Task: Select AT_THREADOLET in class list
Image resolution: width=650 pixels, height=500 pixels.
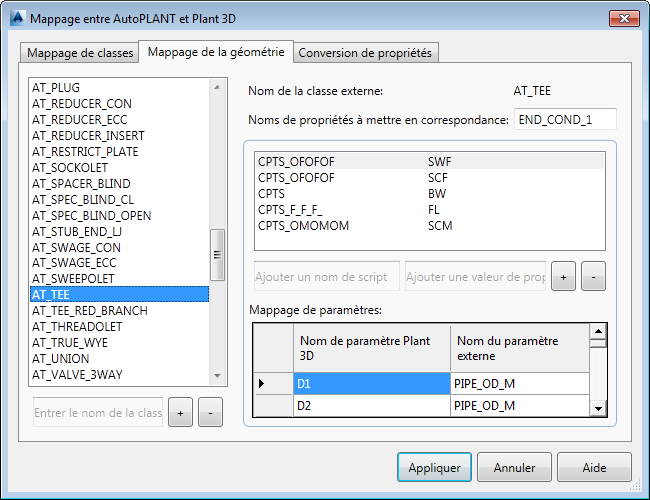Action: pyautogui.click(x=119, y=327)
